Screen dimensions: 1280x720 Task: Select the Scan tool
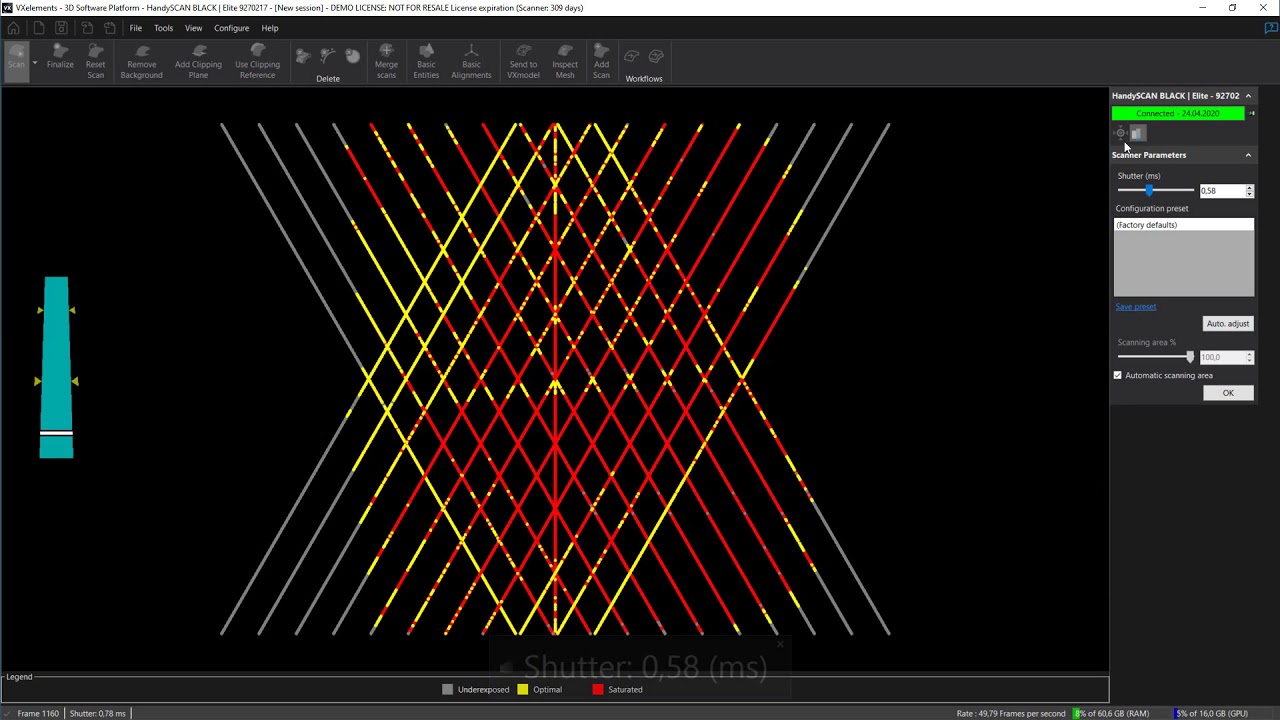(16, 60)
